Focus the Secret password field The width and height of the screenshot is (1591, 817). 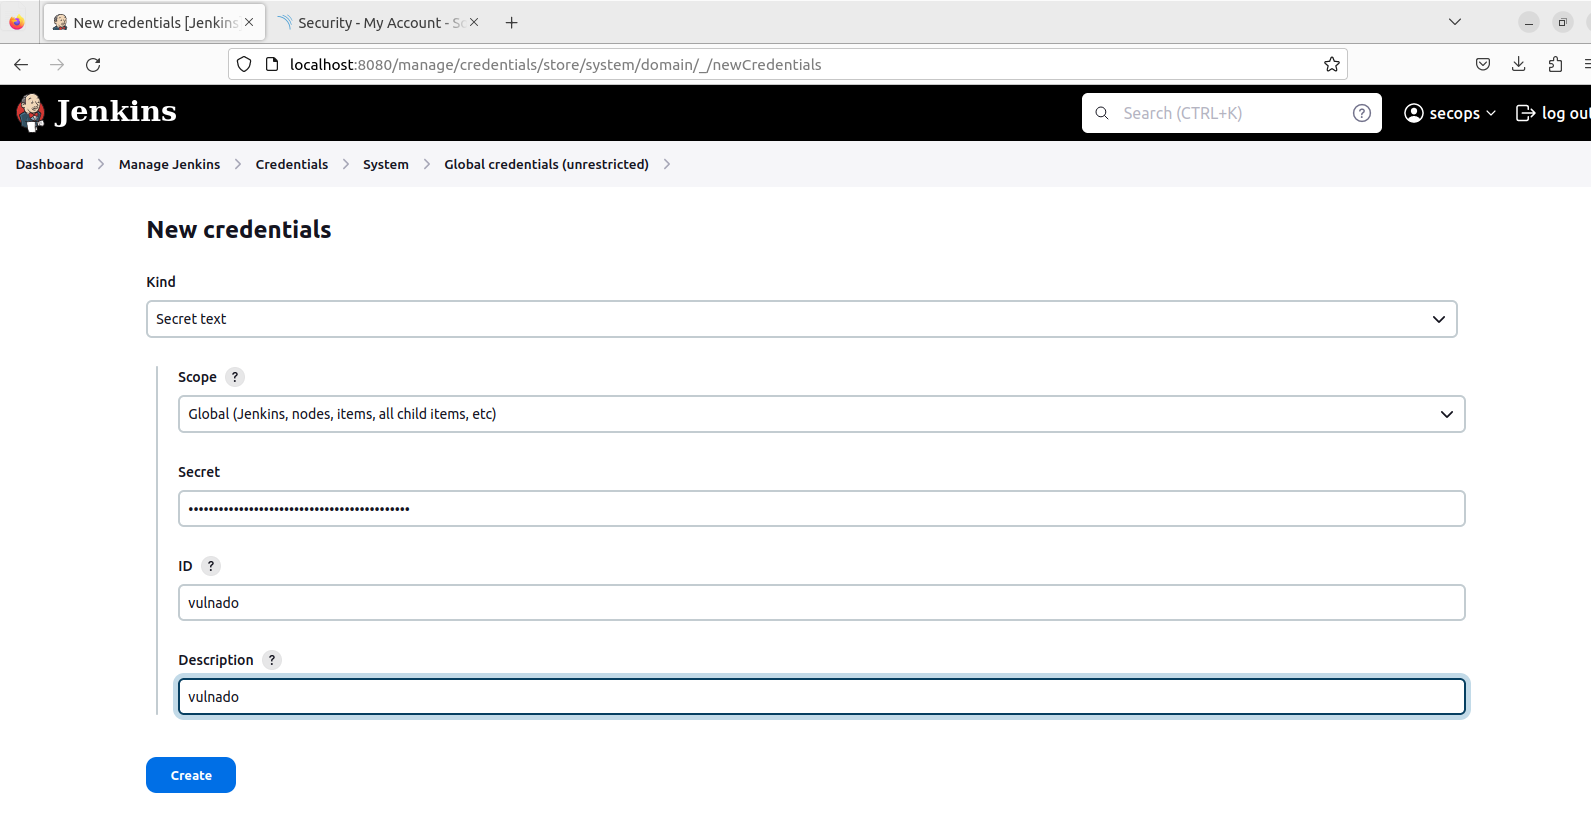(x=822, y=508)
